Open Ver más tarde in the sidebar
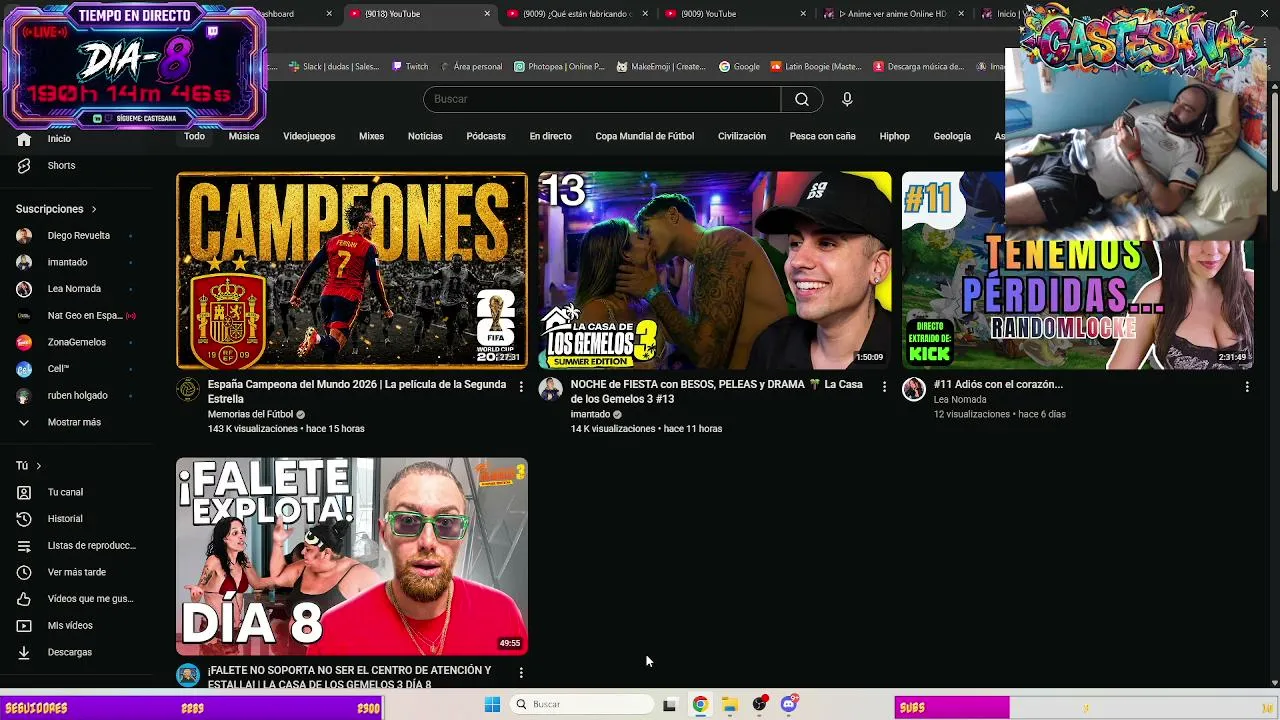The height and width of the screenshot is (720, 1280). point(76,572)
